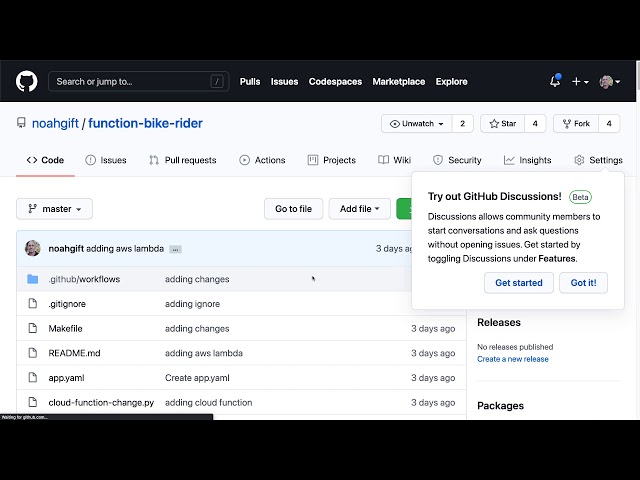Image resolution: width=640 pixels, height=480 pixels.
Task: Switch to the Actions tab
Action: coord(262,160)
